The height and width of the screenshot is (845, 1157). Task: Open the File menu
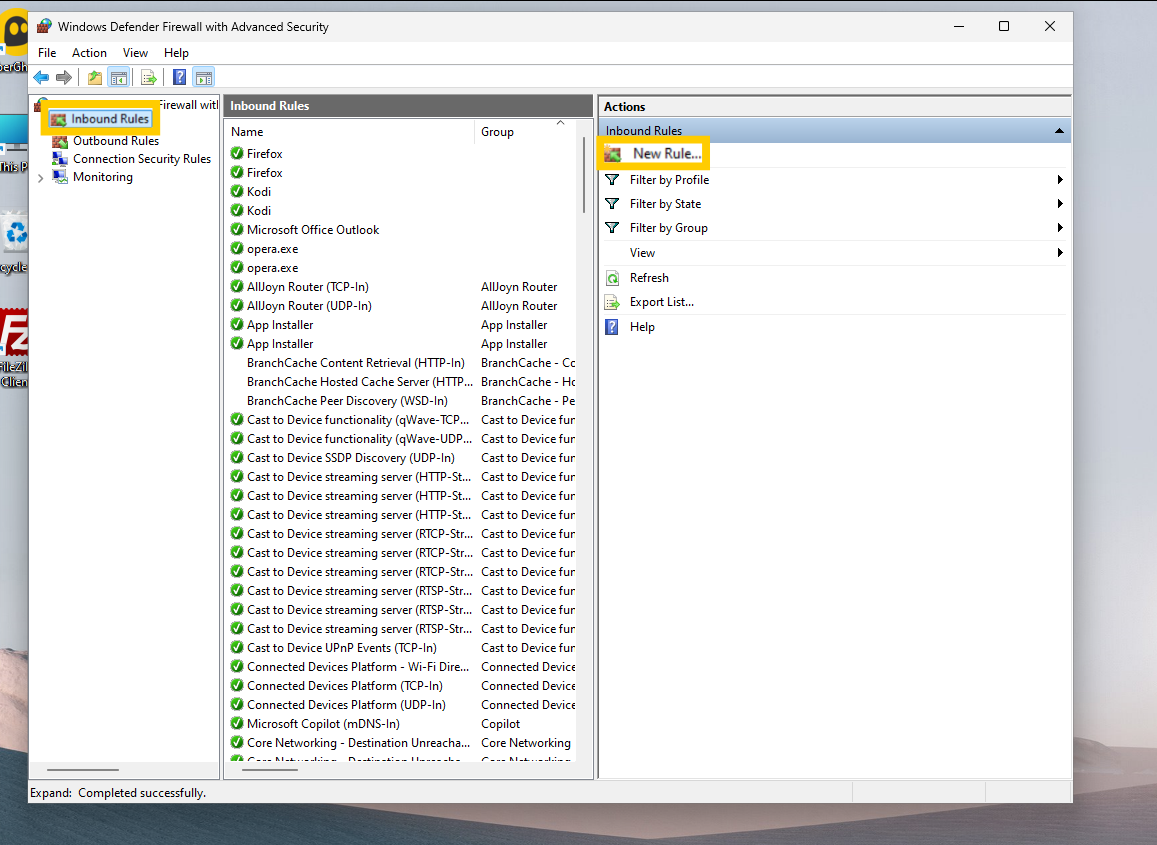tap(47, 53)
